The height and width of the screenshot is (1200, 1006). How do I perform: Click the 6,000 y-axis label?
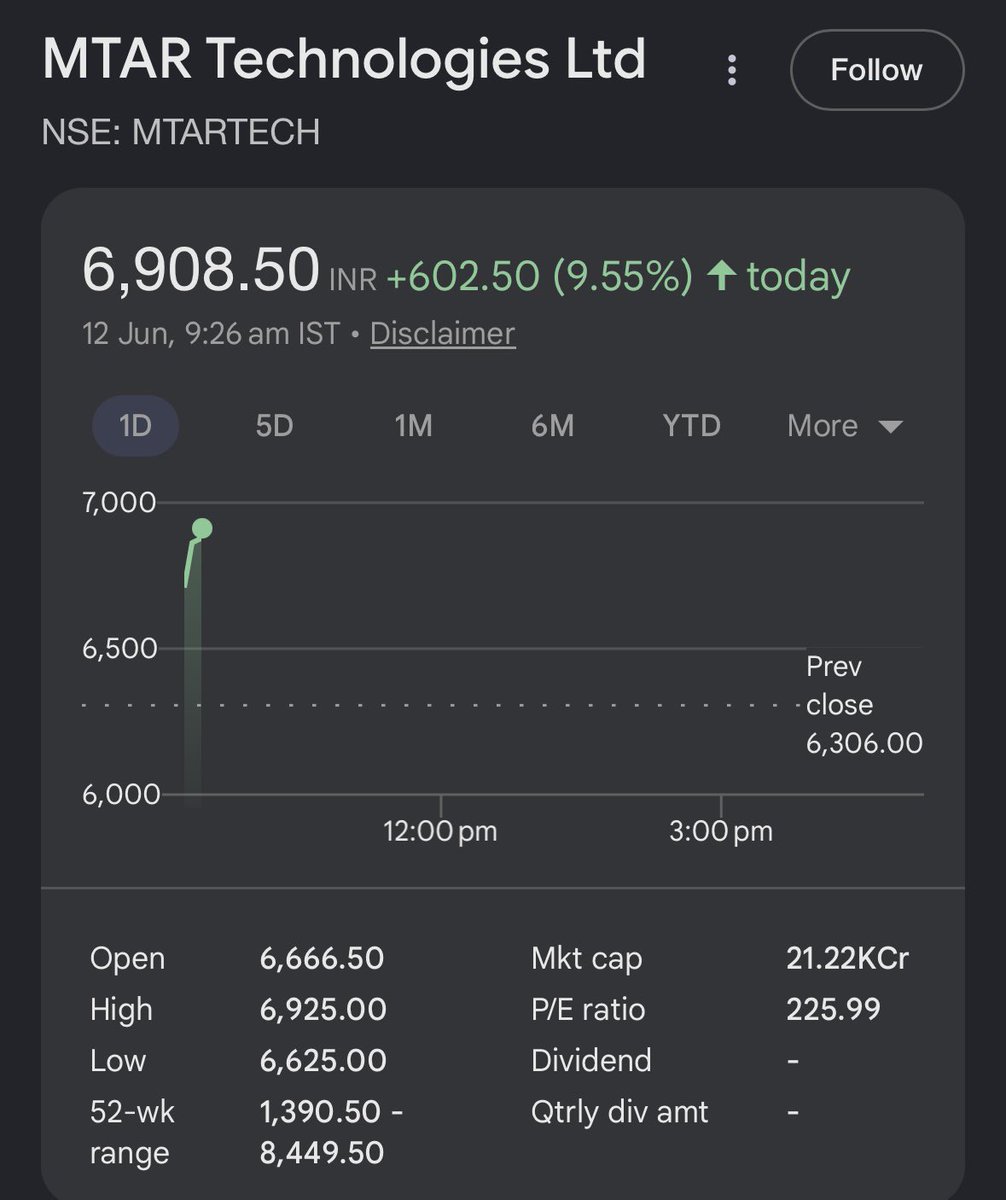point(120,794)
